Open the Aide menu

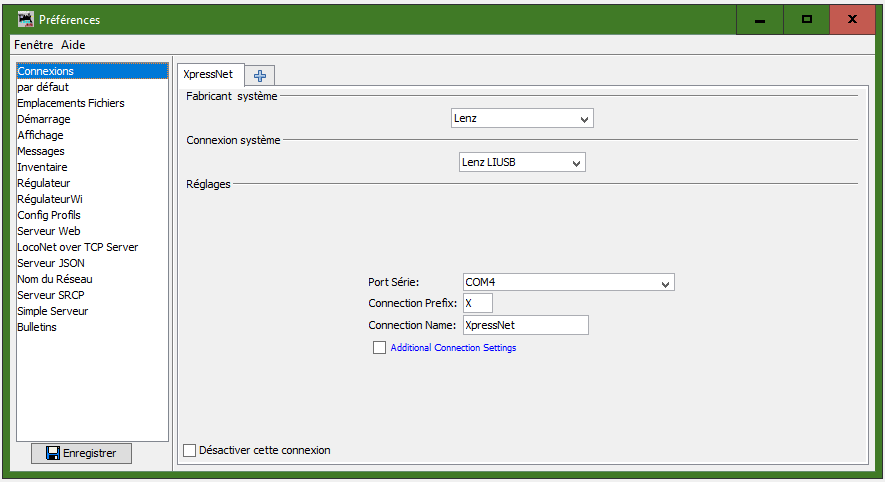tap(73, 45)
